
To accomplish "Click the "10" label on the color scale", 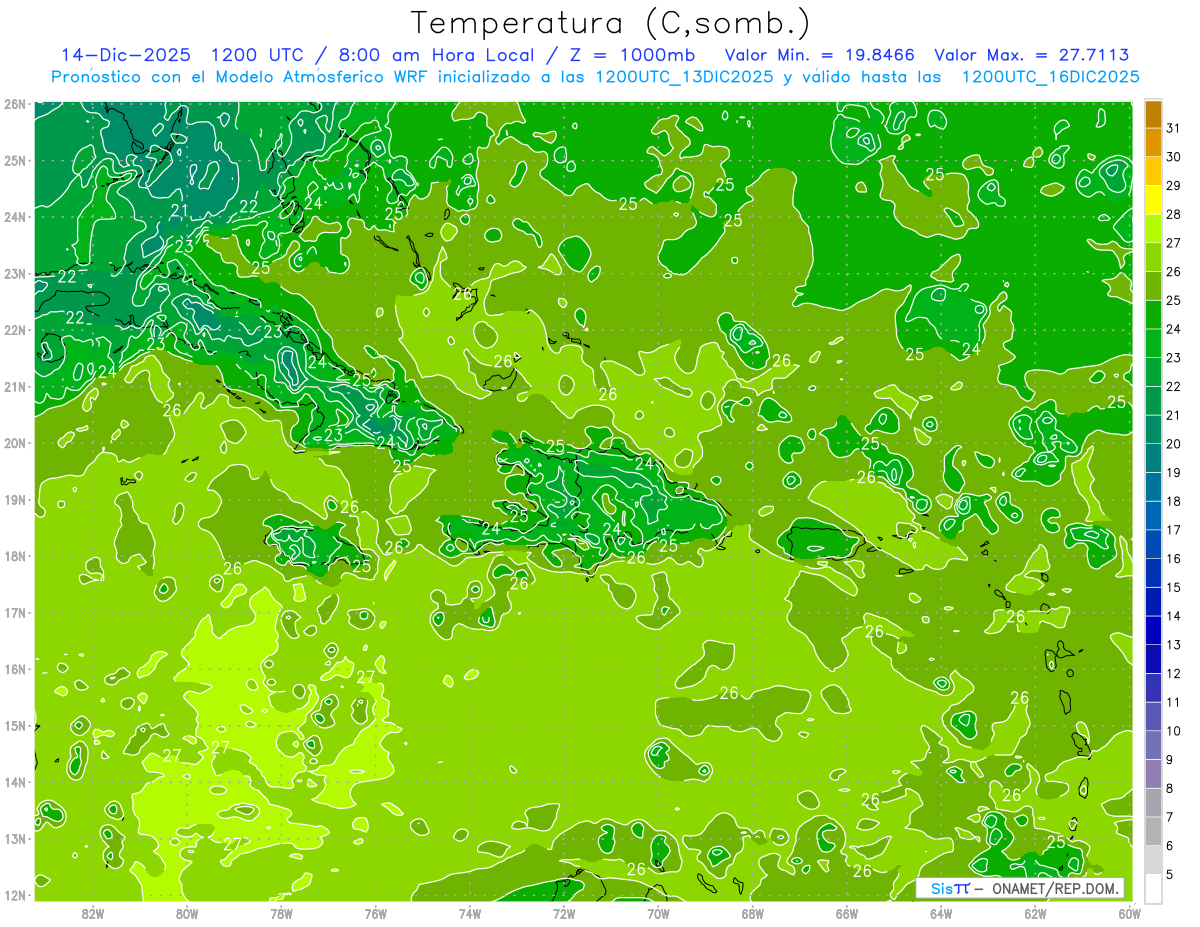I will tap(1173, 730).
